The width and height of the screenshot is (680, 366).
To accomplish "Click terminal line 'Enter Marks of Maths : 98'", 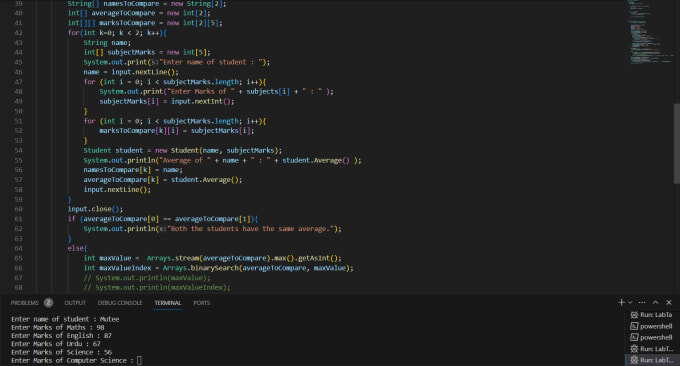I will pos(58,327).
